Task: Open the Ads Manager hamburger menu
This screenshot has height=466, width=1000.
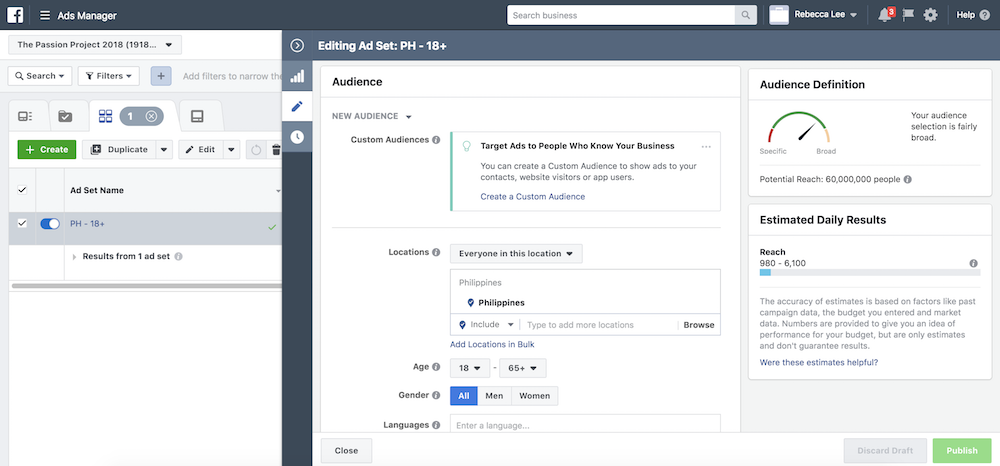Action: (x=45, y=15)
